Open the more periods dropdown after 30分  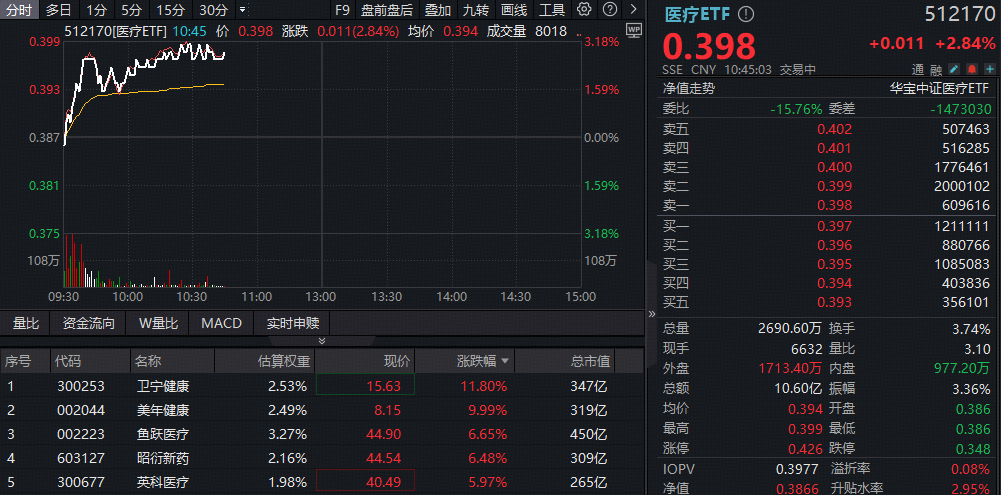(242, 10)
